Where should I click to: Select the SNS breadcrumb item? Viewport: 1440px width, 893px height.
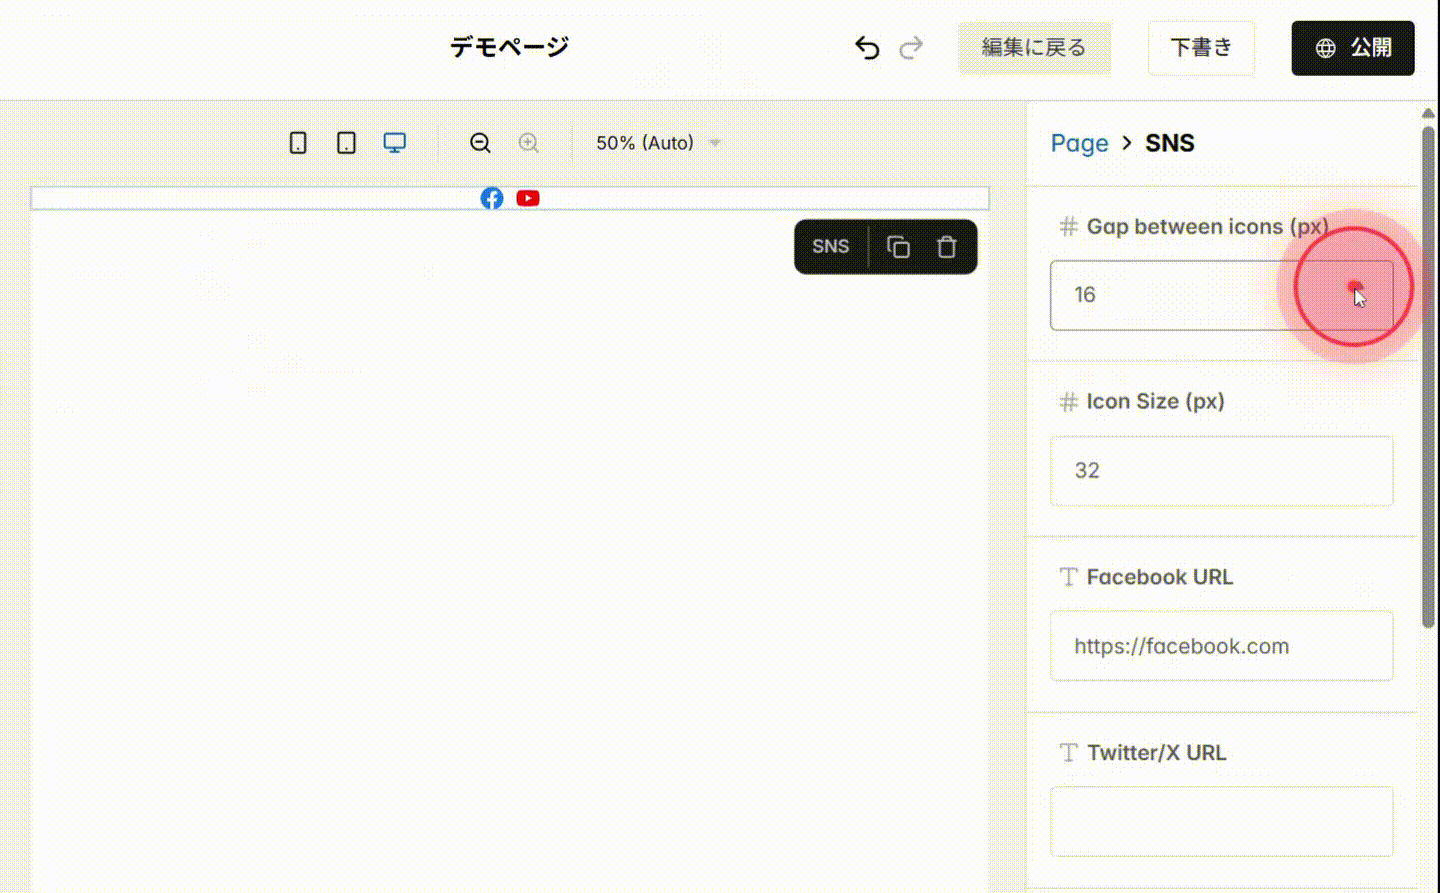tap(1169, 143)
